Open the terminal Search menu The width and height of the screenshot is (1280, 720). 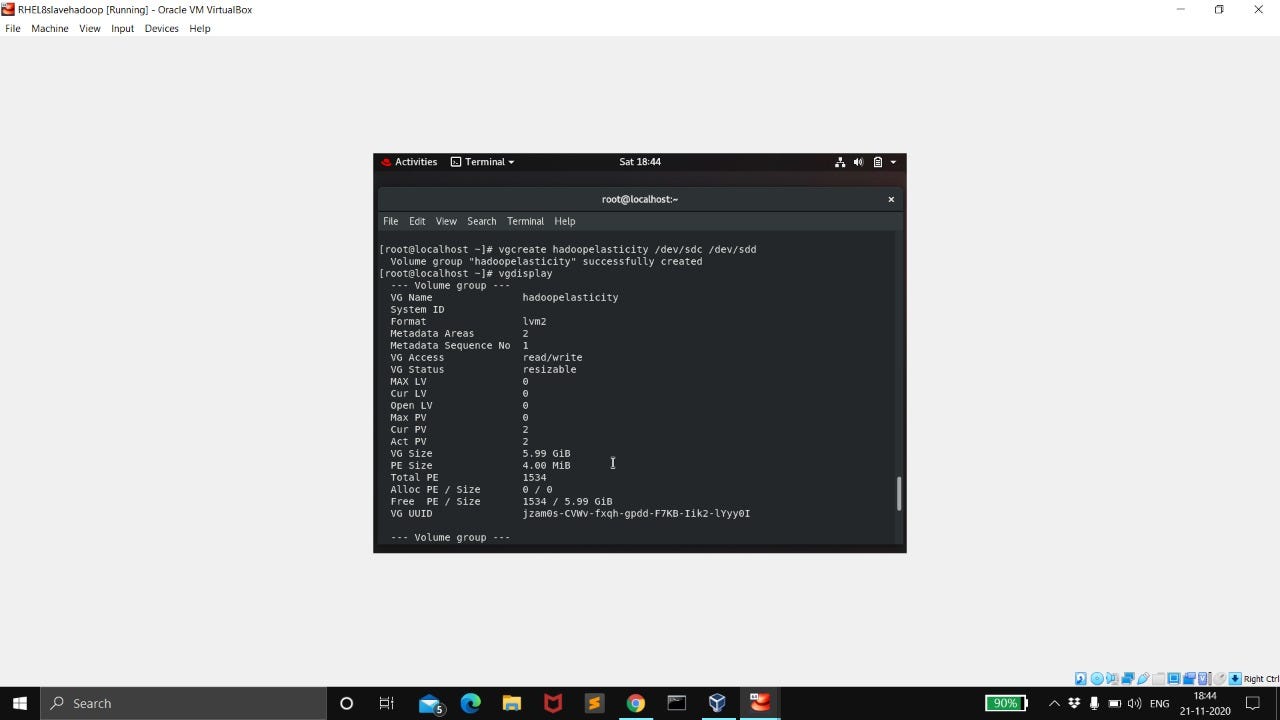point(481,221)
